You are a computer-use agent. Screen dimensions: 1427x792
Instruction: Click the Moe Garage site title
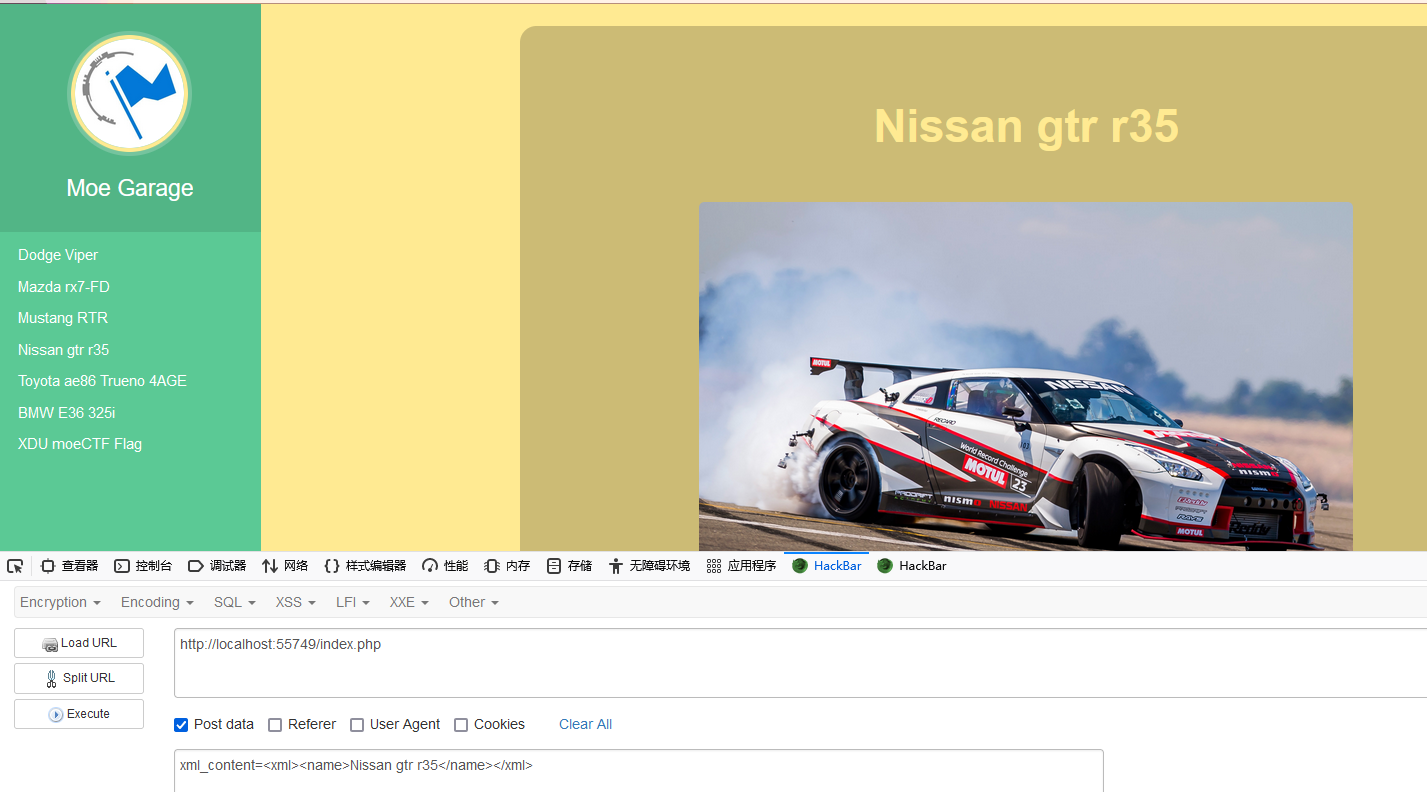(130, 188)
